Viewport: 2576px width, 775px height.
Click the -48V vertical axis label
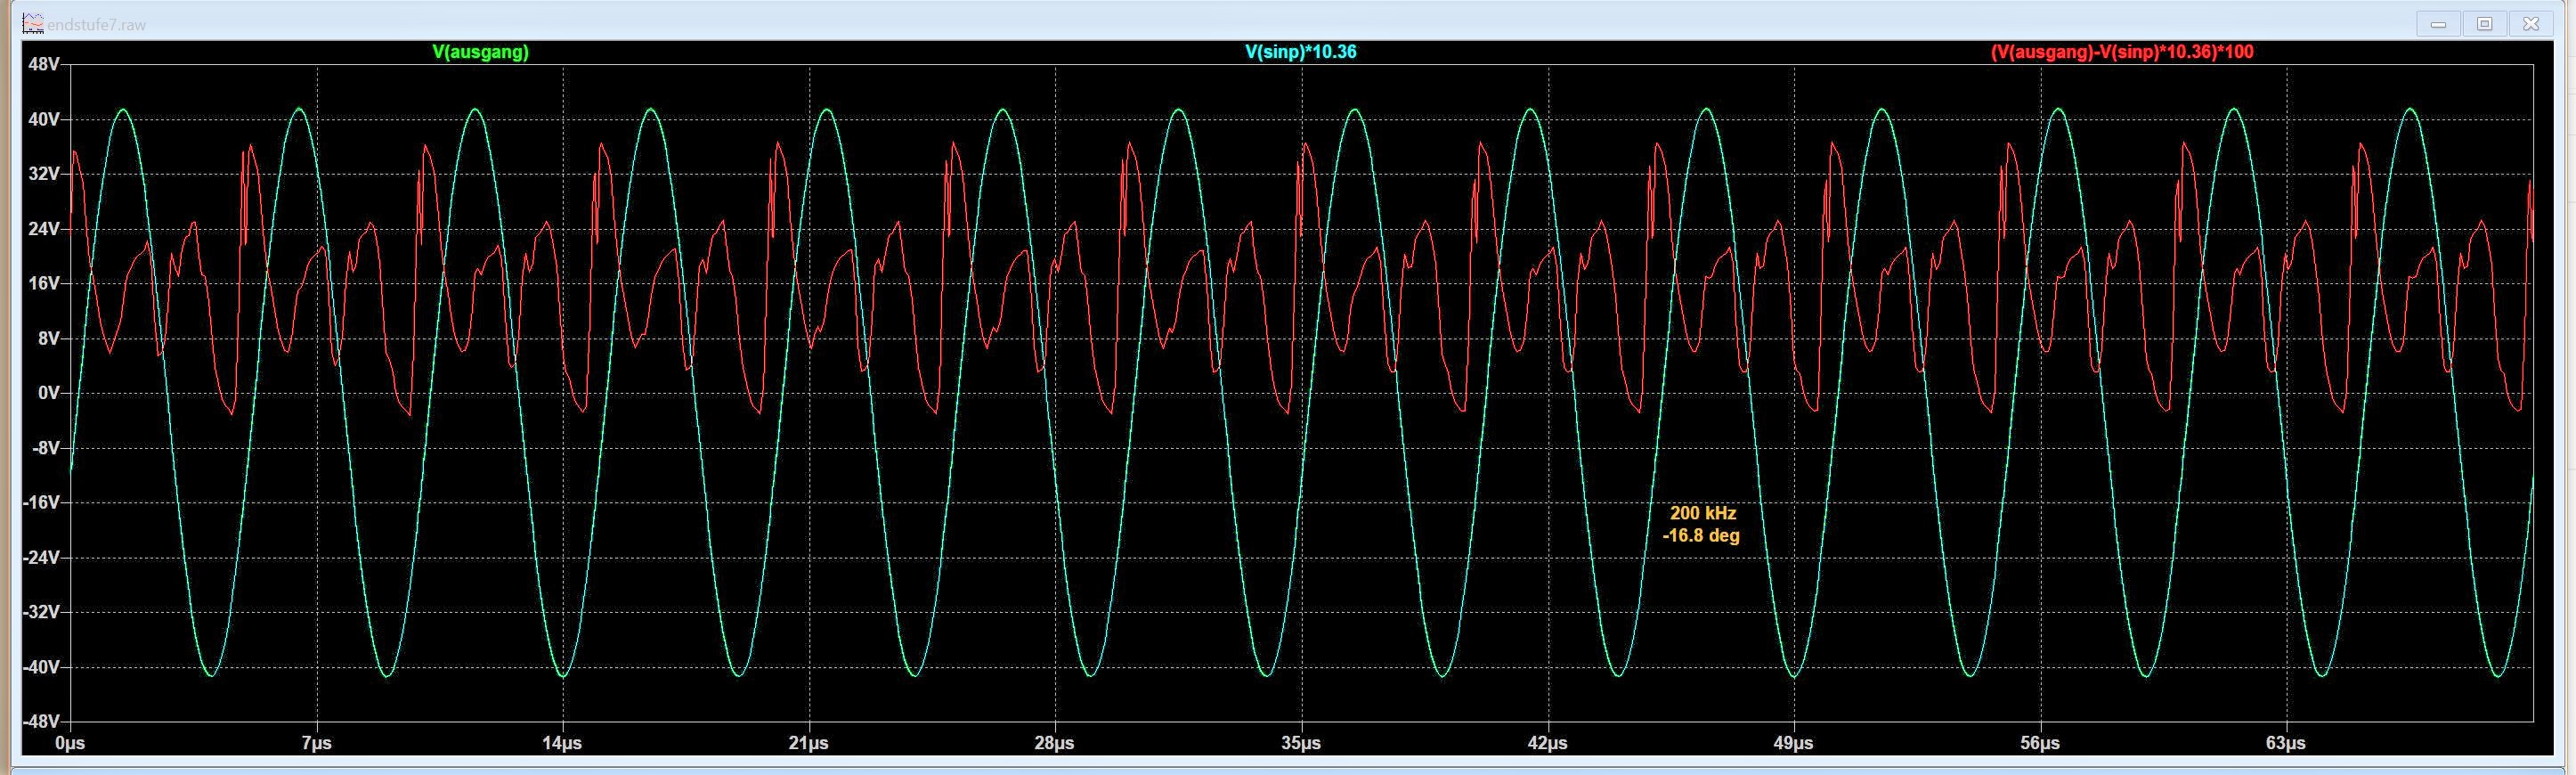click(41, 721)
